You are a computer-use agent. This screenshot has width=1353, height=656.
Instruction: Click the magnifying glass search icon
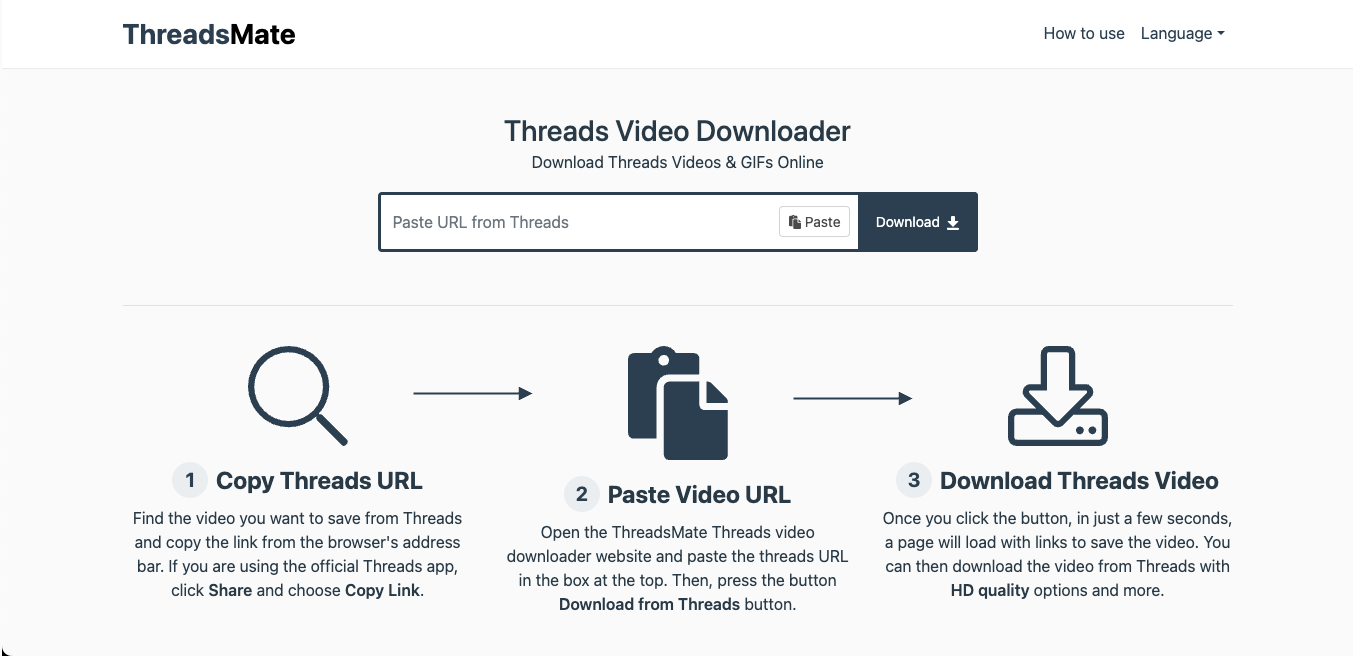click(298, 395)
